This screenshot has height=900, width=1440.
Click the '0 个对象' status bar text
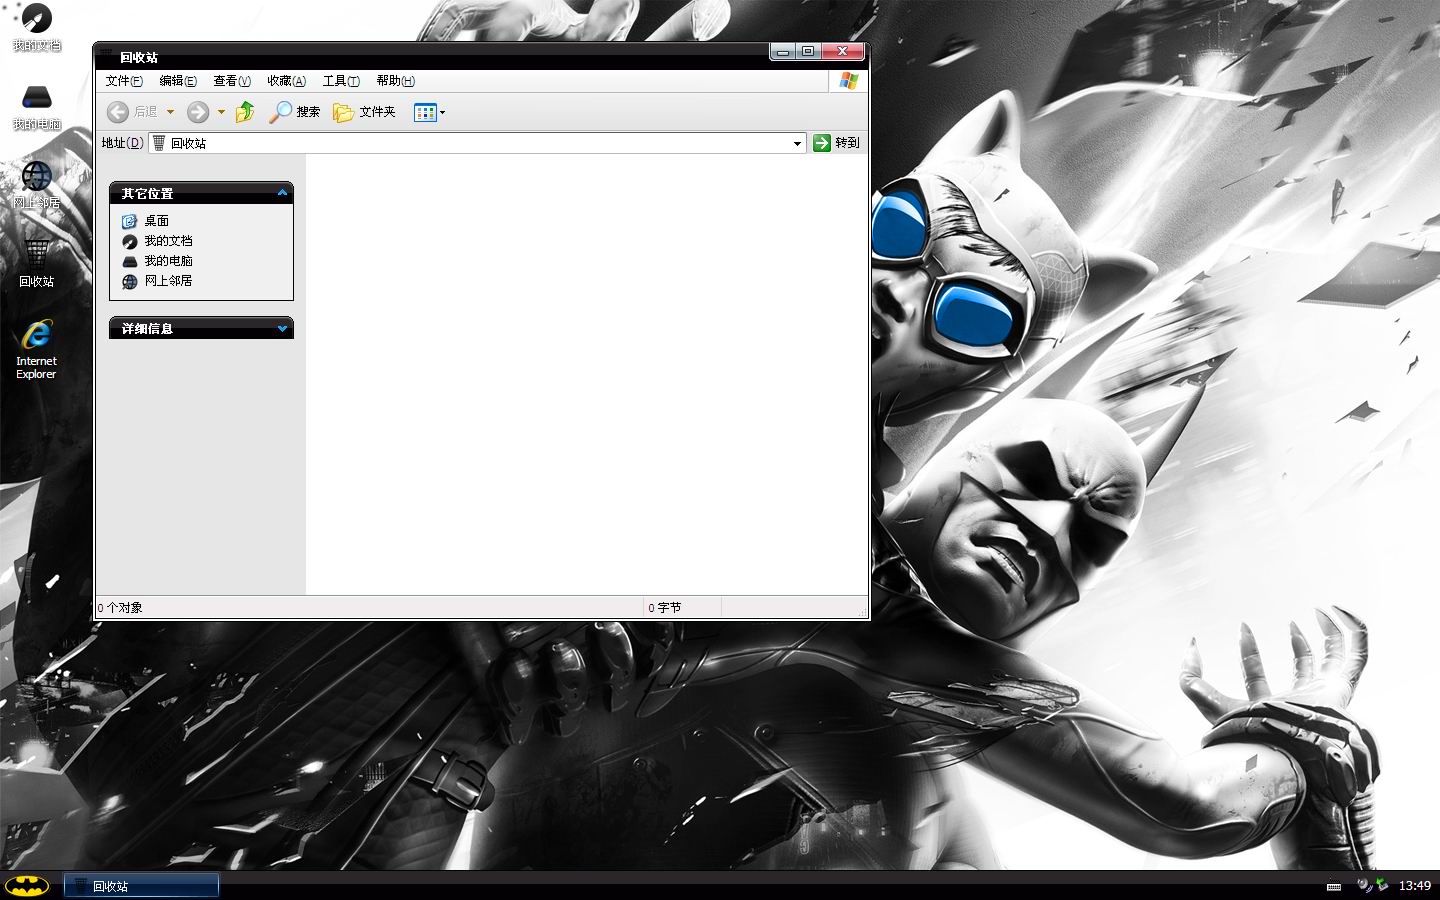pos(120,608)
